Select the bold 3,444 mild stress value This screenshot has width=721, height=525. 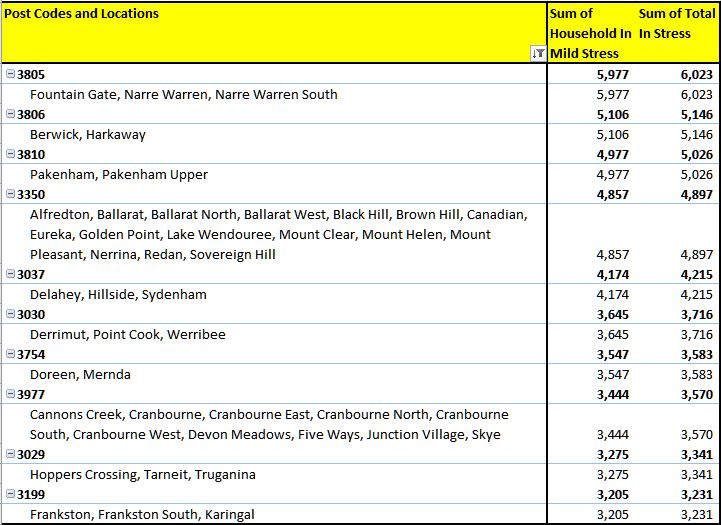point(612,394)
